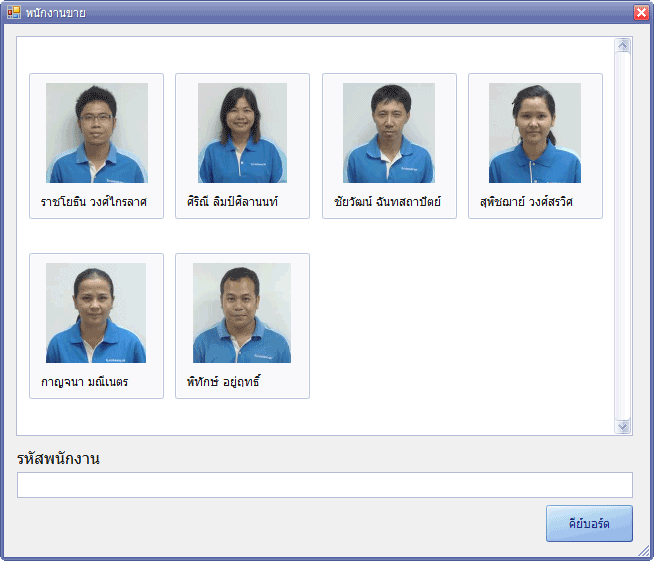
Task: Select the กาญจนา มณีเนตร name caption
Action: click(x=84, y=382)
